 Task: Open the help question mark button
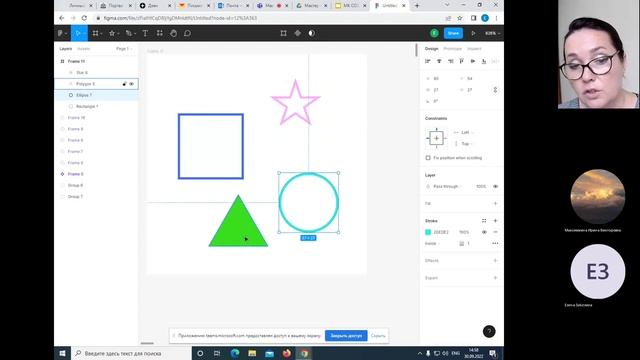[489, 331]
